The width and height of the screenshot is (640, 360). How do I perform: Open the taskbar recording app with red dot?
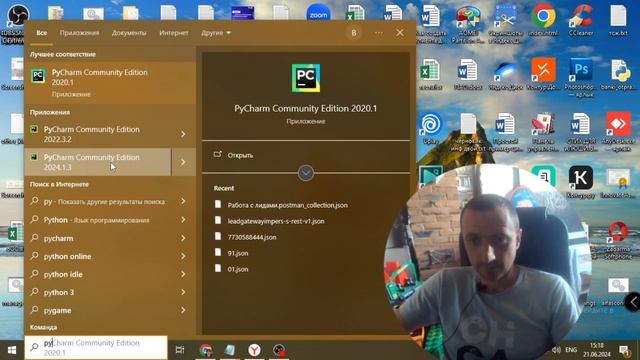279,350
